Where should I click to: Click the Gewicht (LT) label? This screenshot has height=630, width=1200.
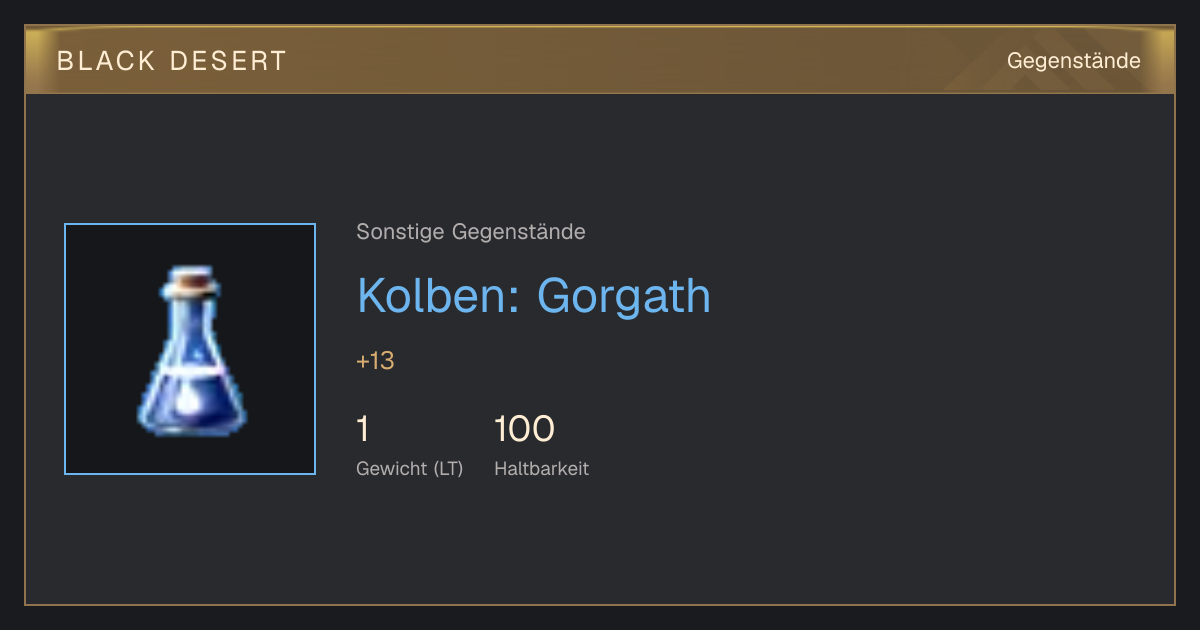410,469
